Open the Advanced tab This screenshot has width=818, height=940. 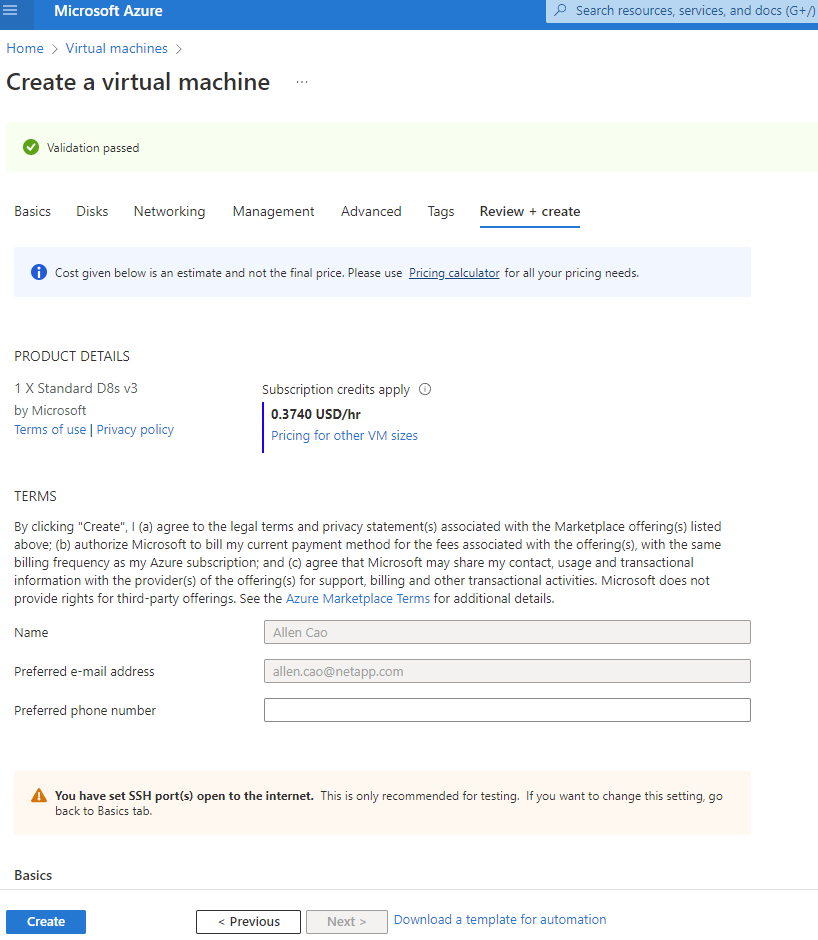[371, 211]
